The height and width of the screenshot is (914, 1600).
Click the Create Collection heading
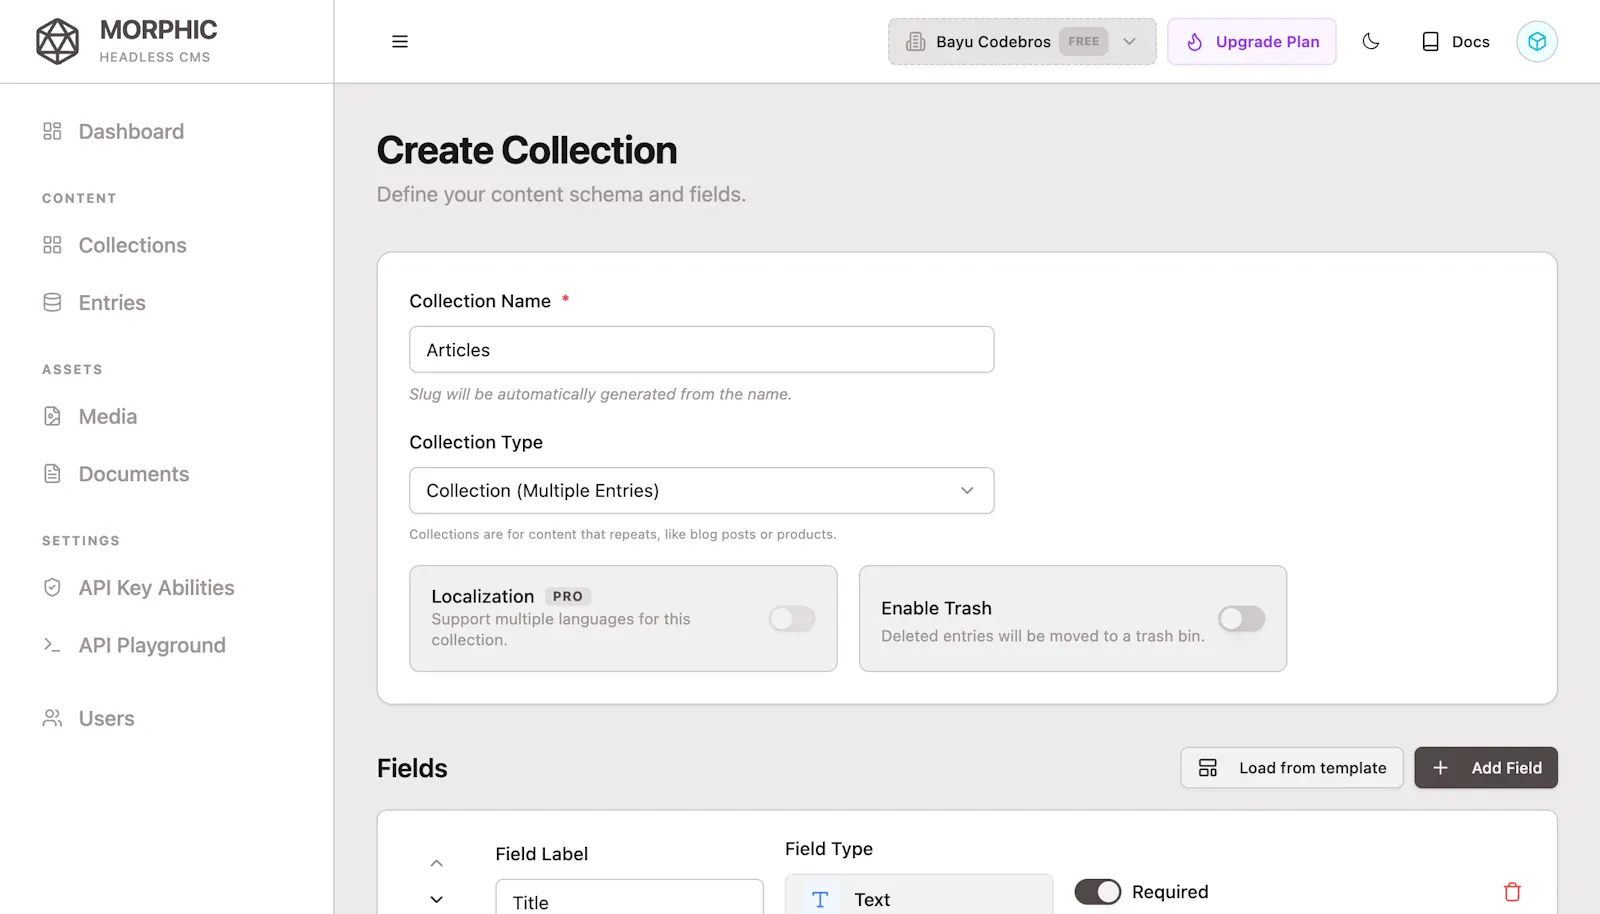point(527,150)
